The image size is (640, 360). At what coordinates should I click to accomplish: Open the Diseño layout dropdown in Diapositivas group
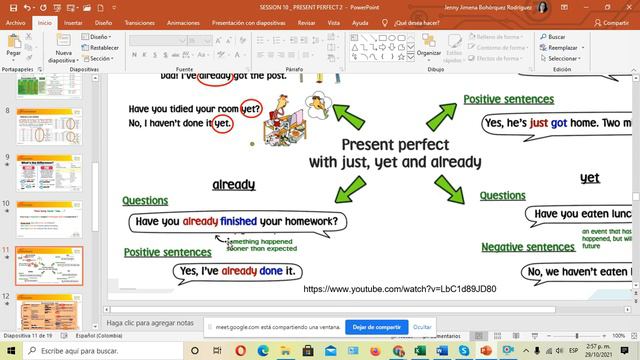pos(97,37)
